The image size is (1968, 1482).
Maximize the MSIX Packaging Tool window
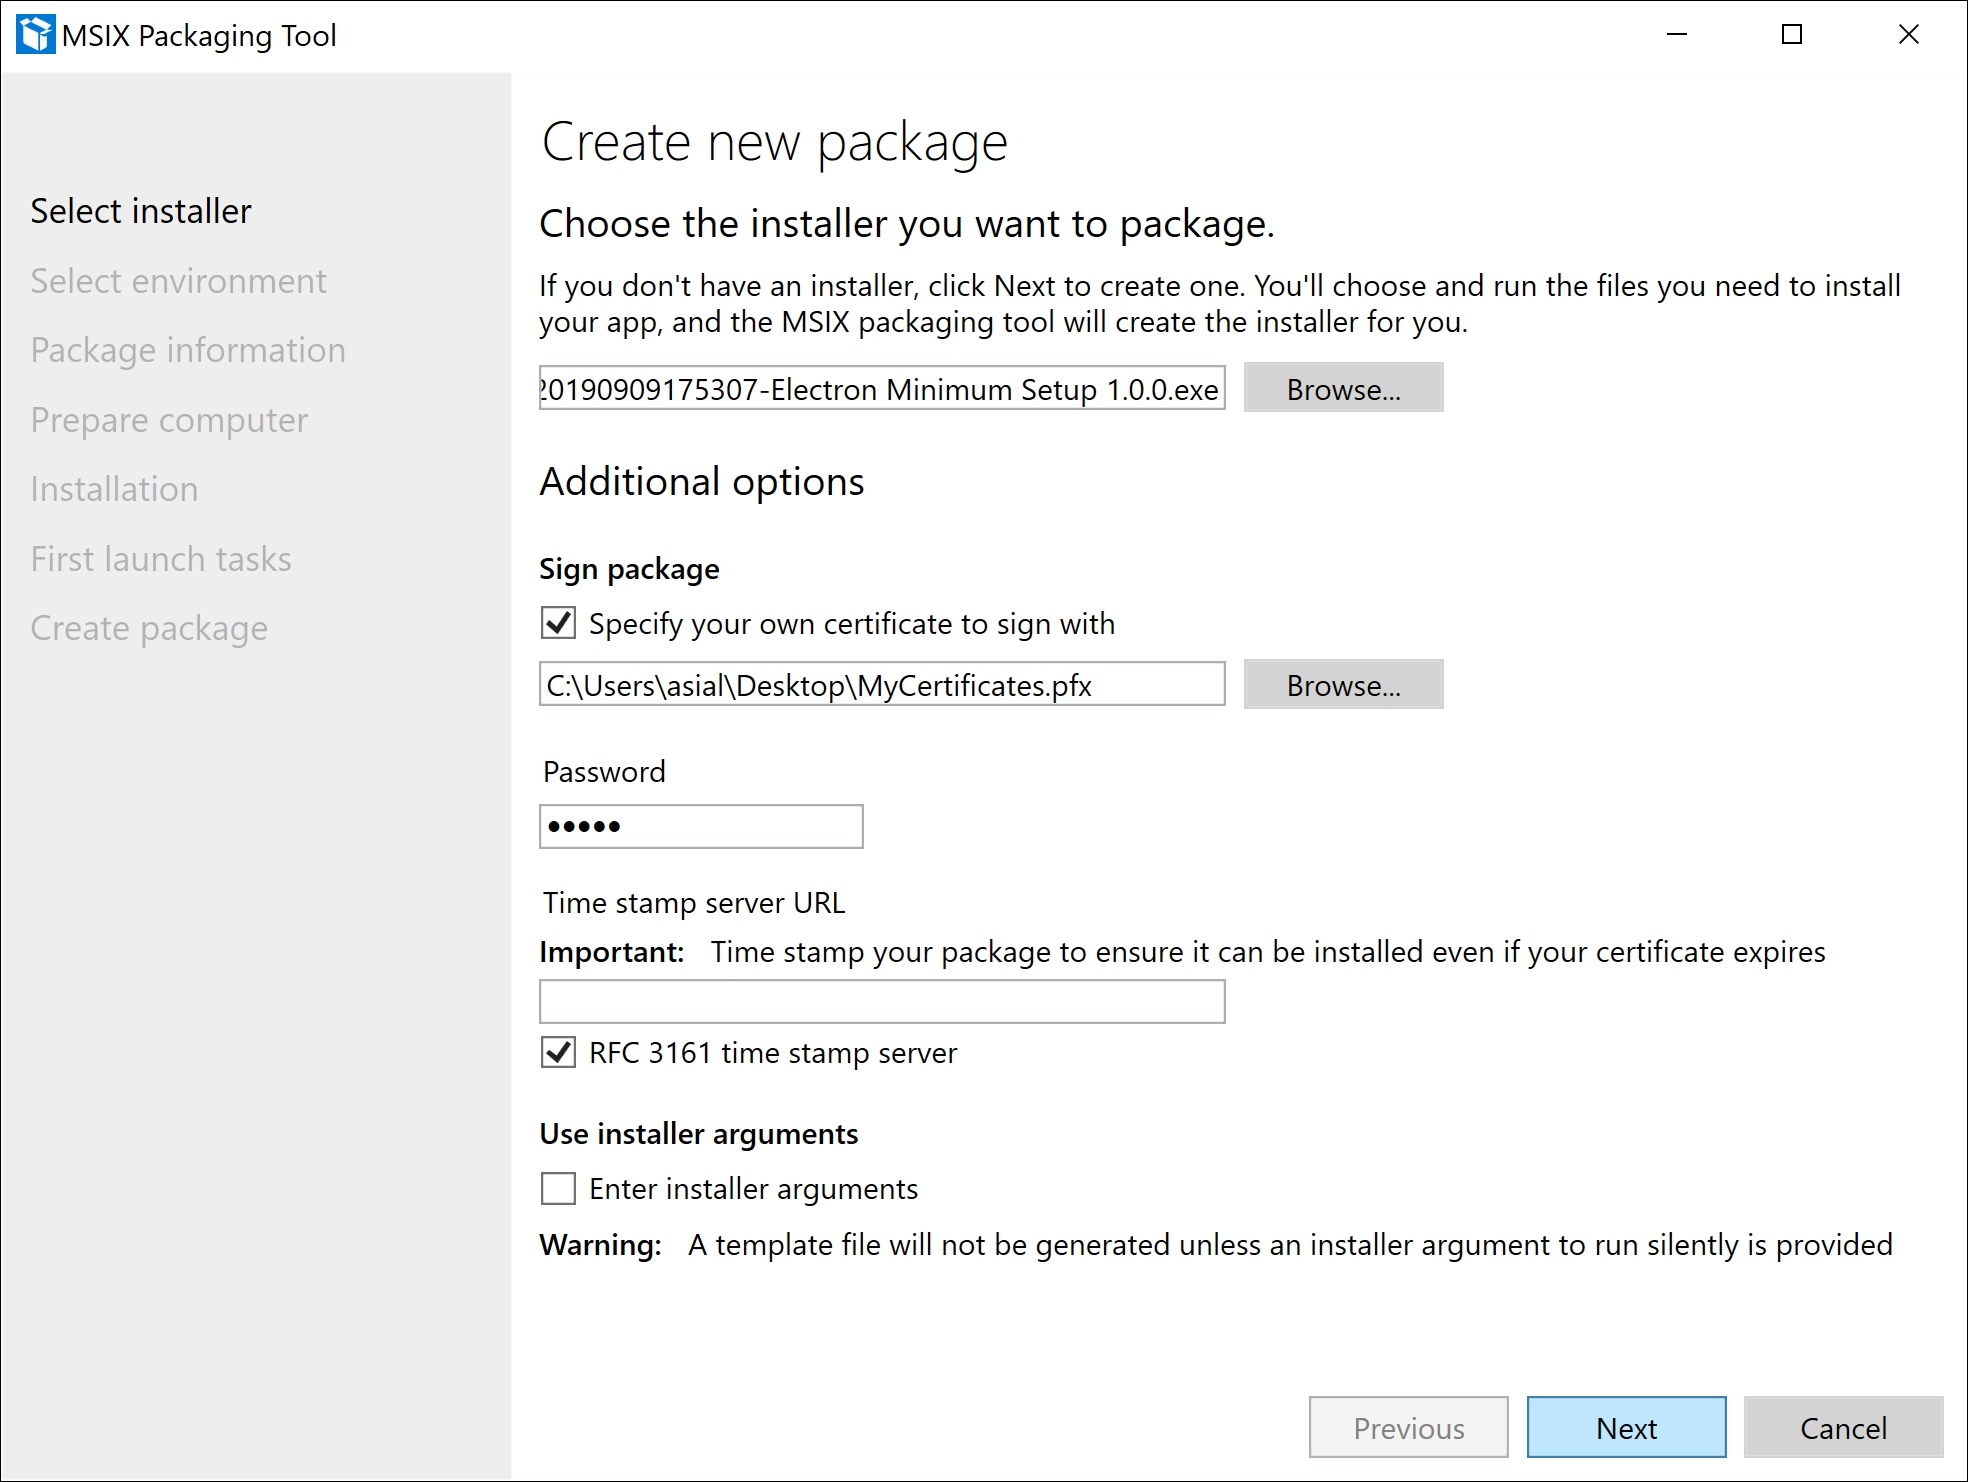(x=1792, y=35)
